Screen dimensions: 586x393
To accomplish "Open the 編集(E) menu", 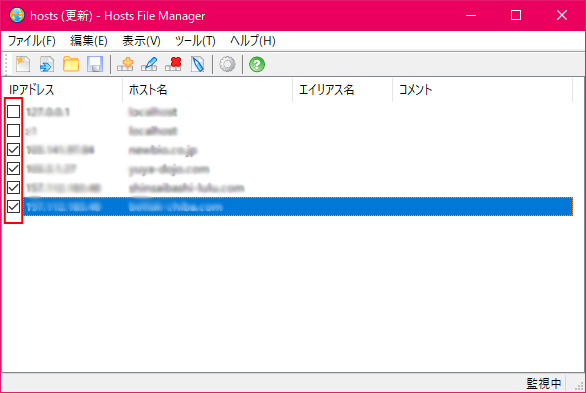I will 89,40.
